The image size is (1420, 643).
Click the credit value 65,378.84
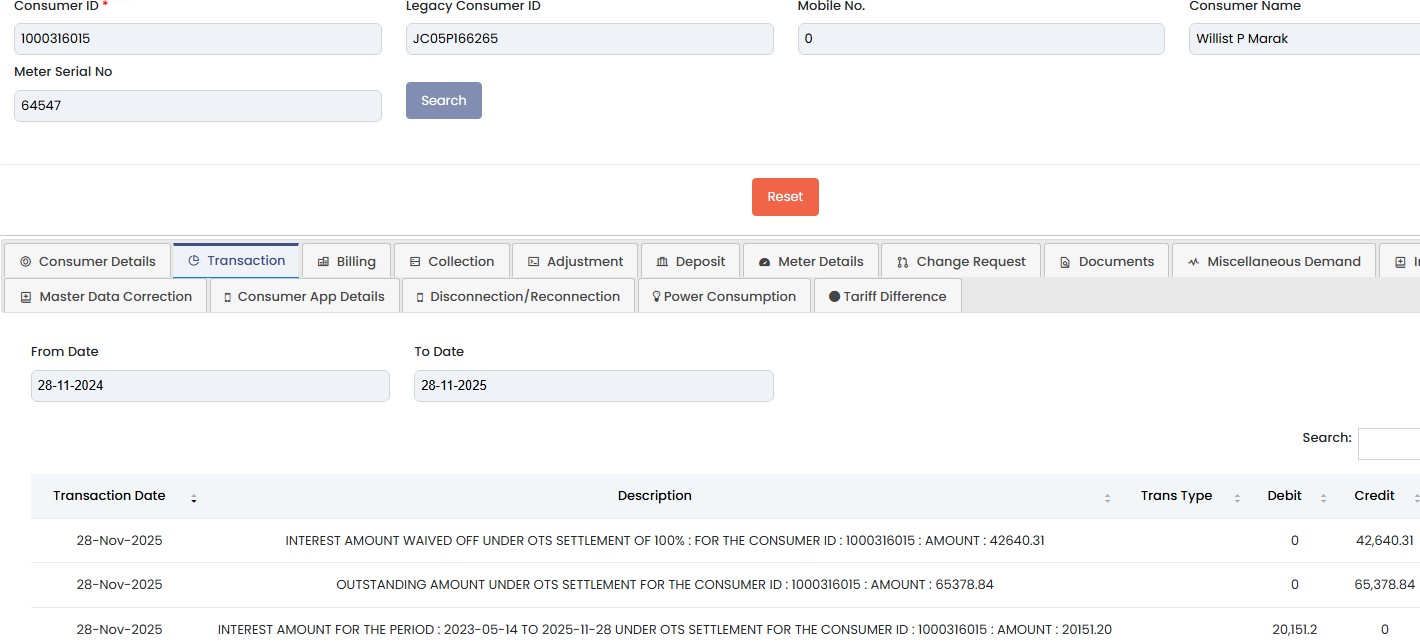tap(1385, 585)
